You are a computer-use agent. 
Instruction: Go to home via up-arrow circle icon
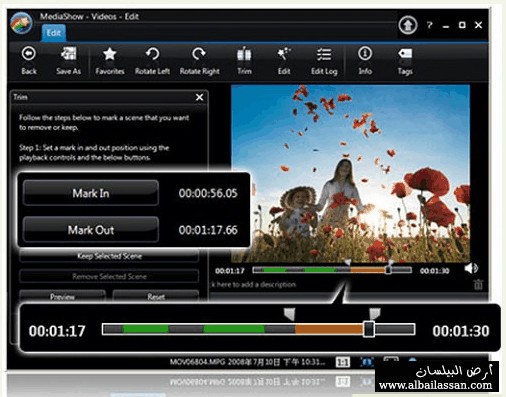[407, 25]
